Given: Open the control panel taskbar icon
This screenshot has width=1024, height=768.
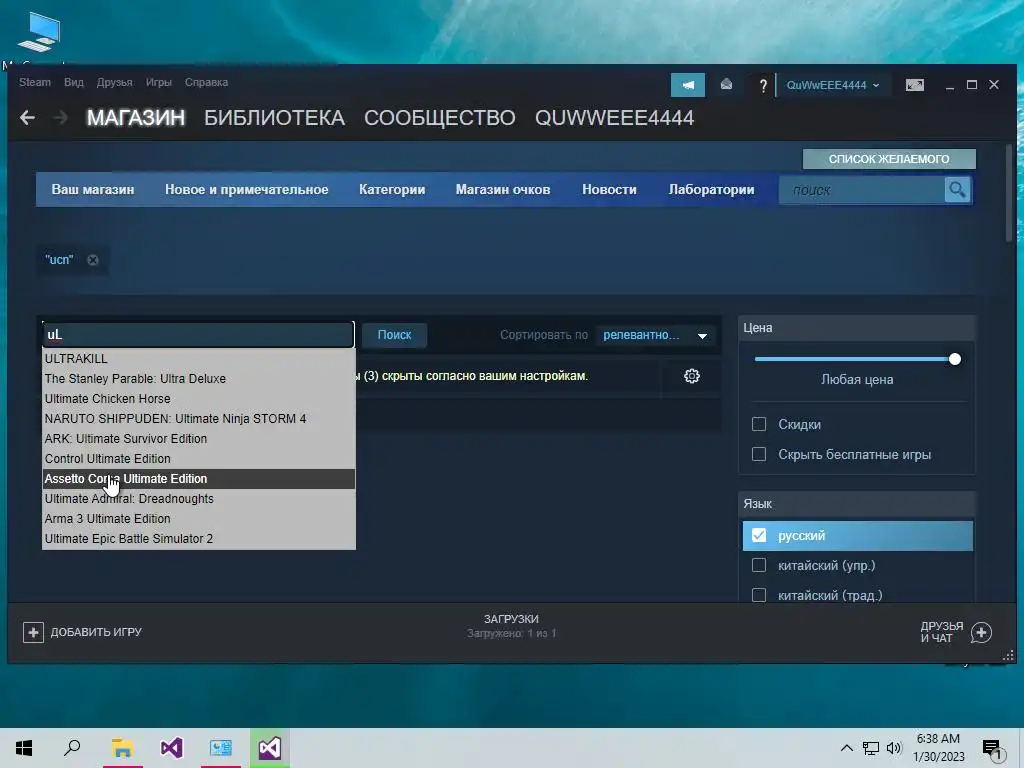Looking at the screenshot, I should 221,748.
